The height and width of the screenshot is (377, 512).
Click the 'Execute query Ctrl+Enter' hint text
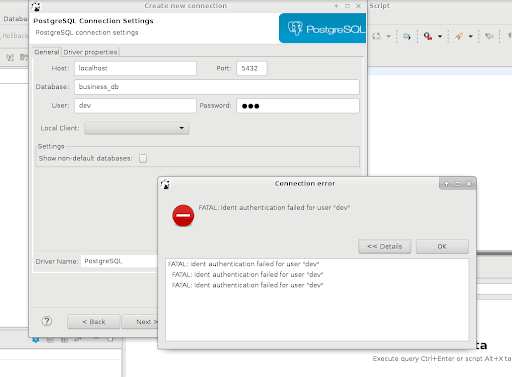442,359
